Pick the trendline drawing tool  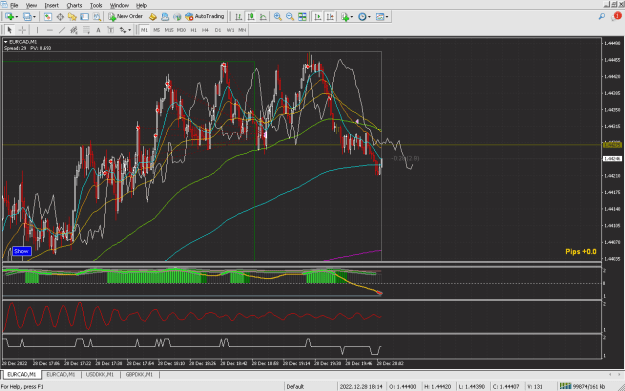pyautogui.click(x=62, y=30)
